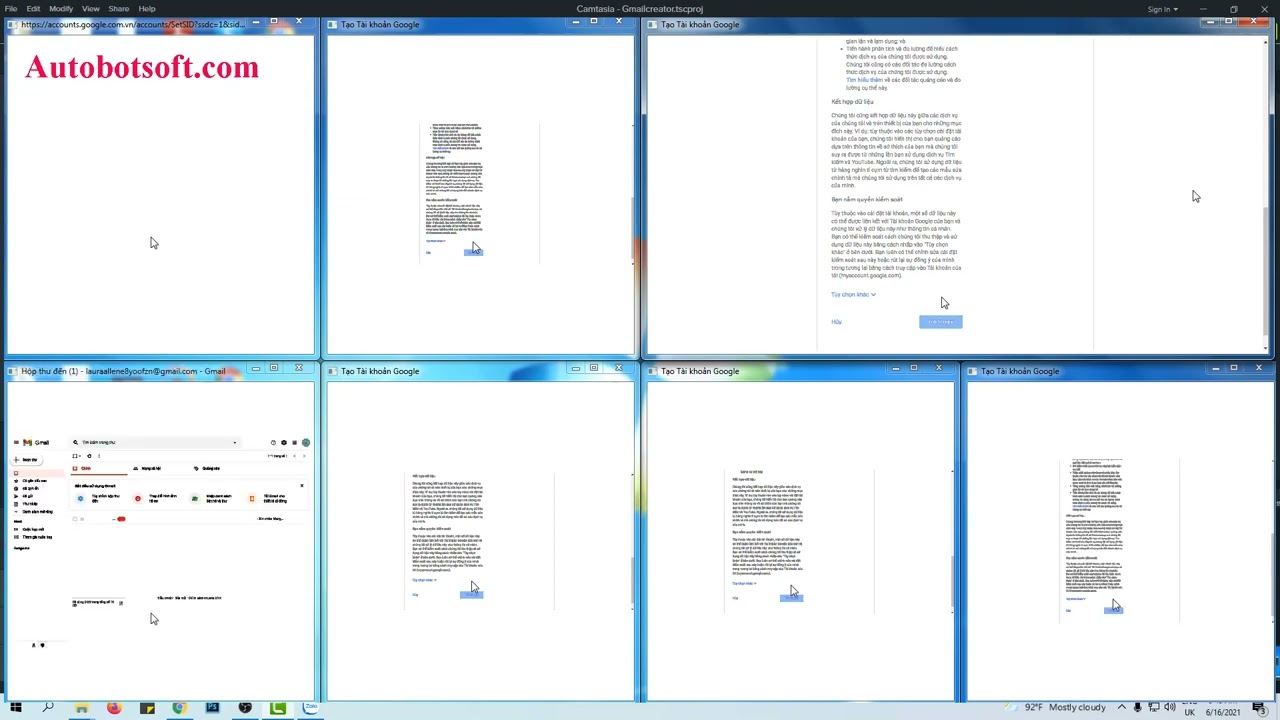1280x720 pixels.
Task: Open OBS Studio taskbar icon
Action: pyautogui.click(x=245, y=709)
